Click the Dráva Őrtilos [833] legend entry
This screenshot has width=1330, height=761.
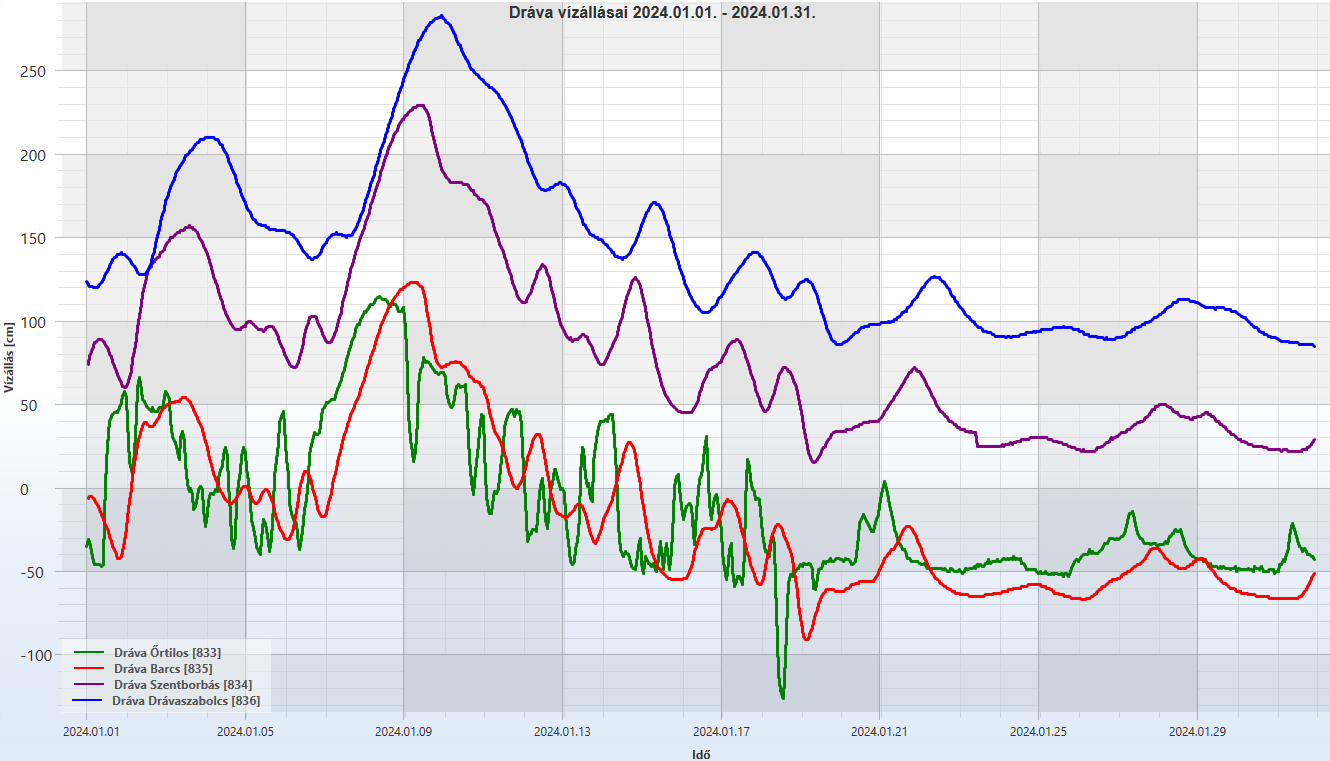pos(167,653)
